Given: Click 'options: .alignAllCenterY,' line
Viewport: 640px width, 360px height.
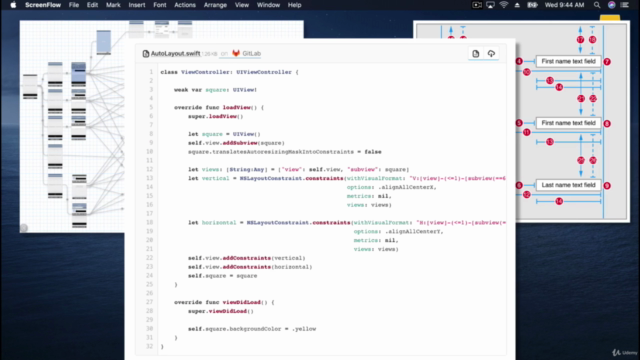Looking at the screenshot, I should [398, 231].
